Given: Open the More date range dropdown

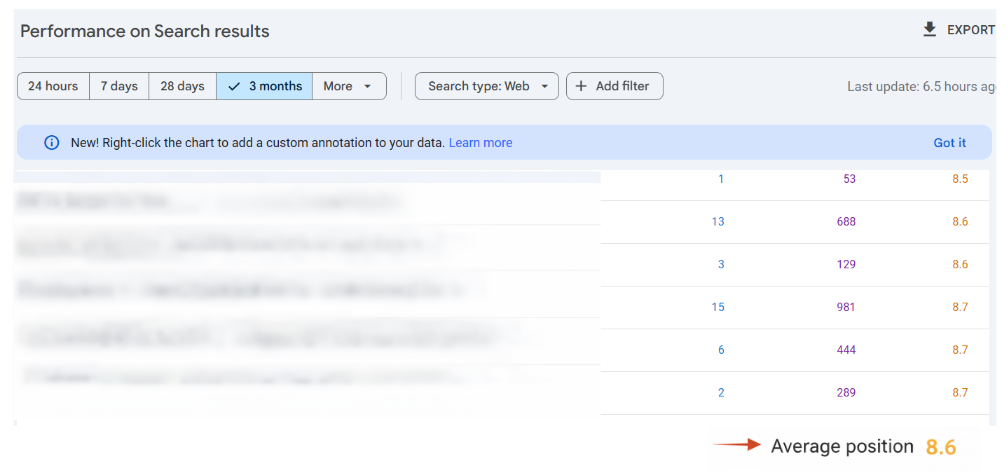Looking at the screenshot, I should pyautogui.click(x=348, y=86).
